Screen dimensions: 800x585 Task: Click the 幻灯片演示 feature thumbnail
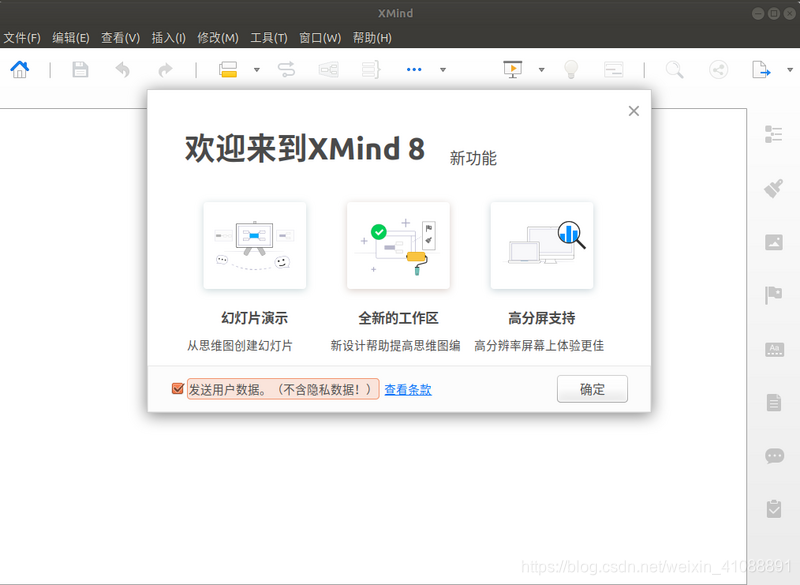coord(255,245)
